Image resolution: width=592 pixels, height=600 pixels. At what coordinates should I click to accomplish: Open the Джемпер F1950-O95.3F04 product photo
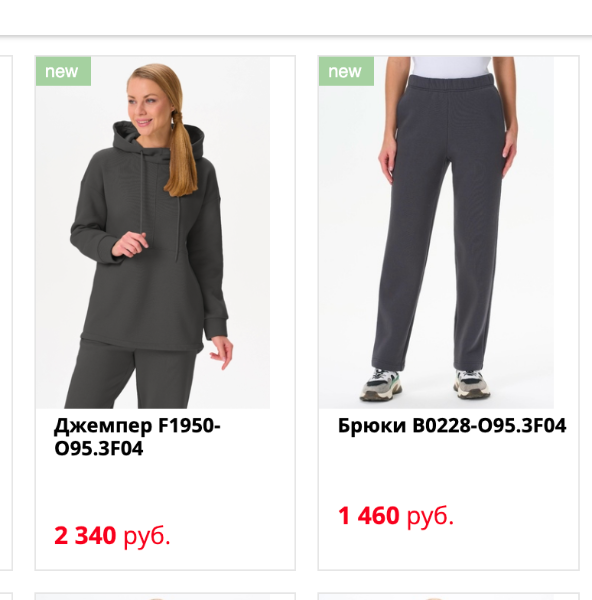[153, 233]
